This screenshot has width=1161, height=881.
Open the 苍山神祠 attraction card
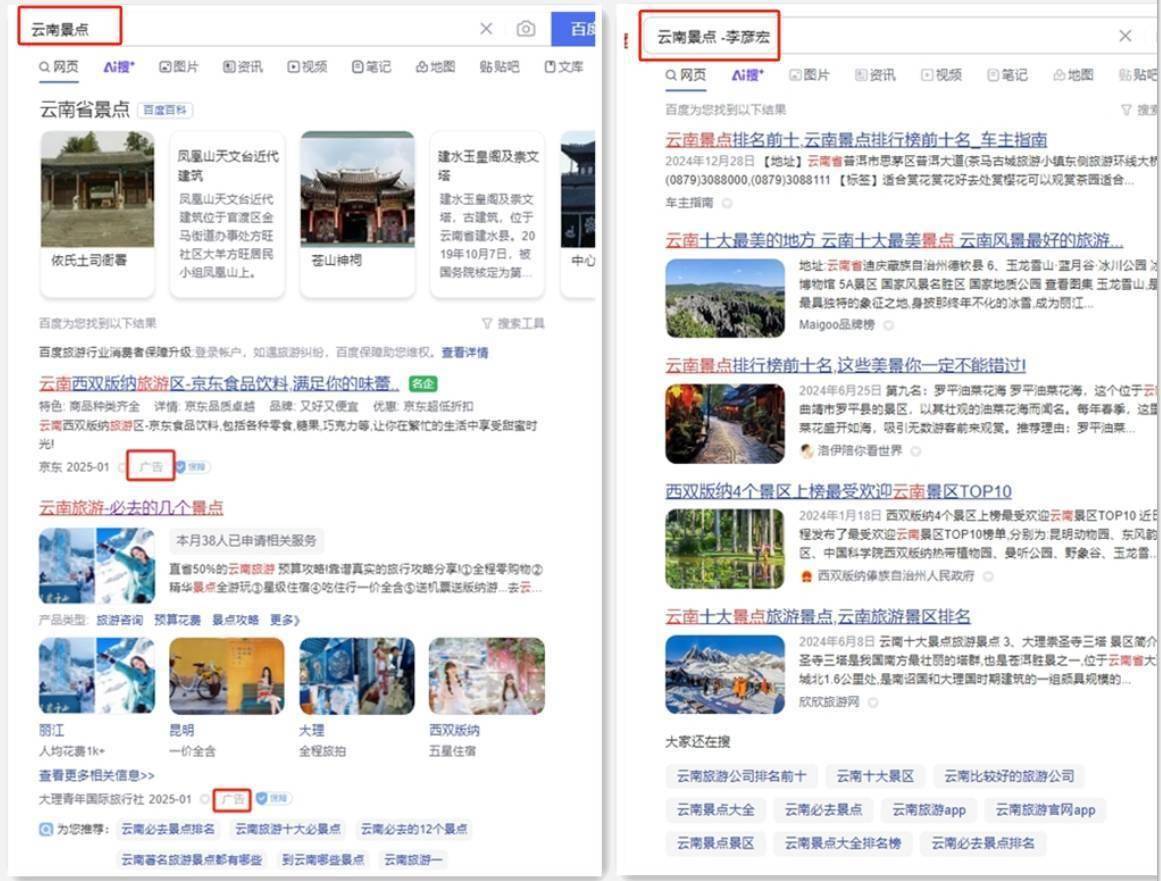click(x=358, y=213)
